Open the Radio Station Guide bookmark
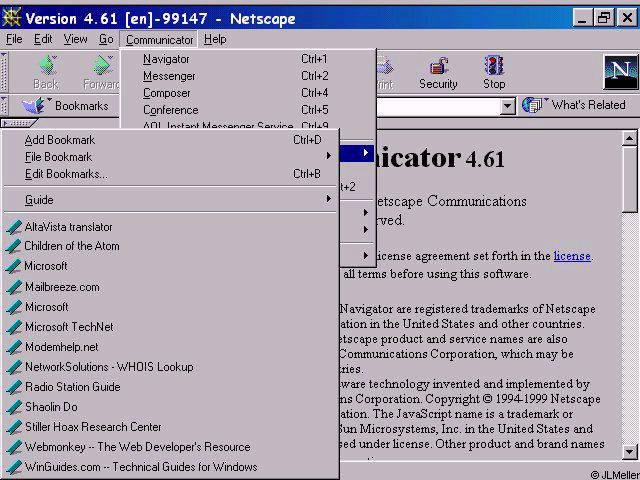The image size is (640, 480). [72, 387]
